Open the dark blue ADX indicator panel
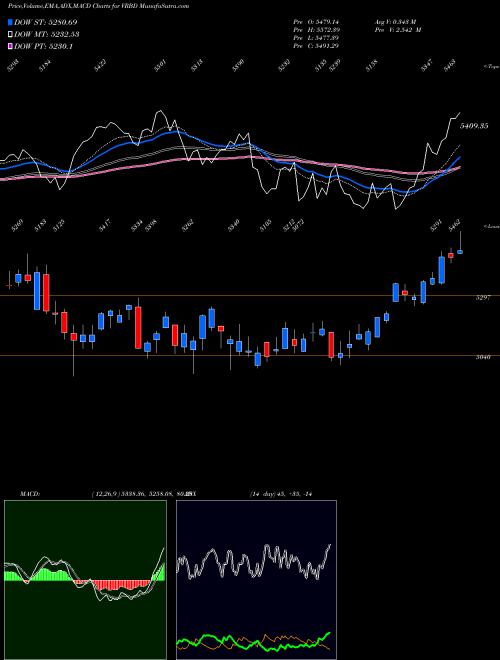500x660 pixels. pos(256,580)
